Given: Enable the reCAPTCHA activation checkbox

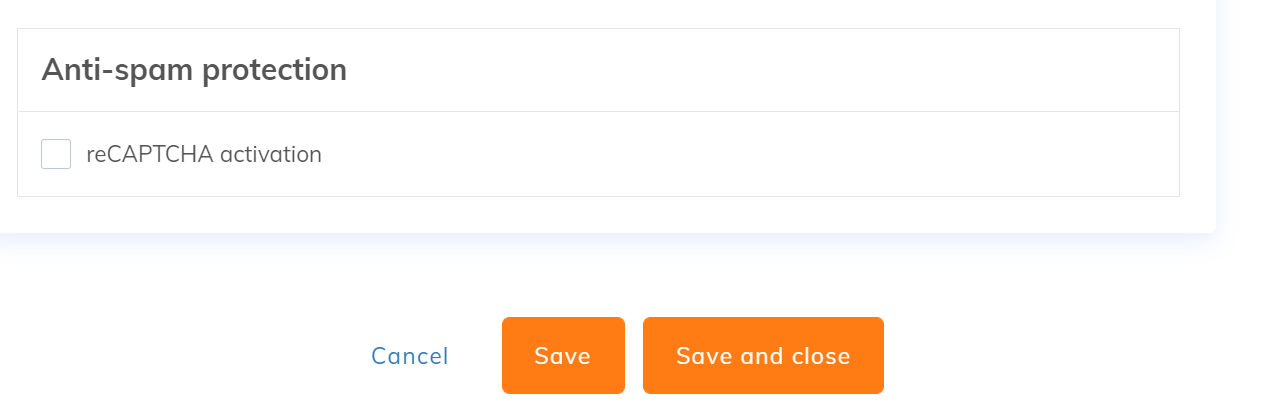Looking at the screenshot, I should (x=56, y=154).
